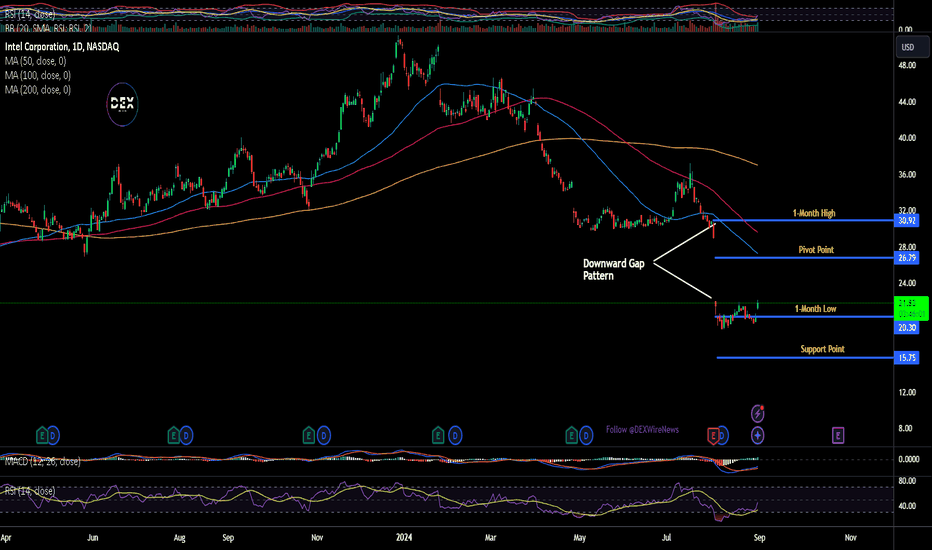Select the MA (50, close, 0) indicator legend

tap(36, 61)
